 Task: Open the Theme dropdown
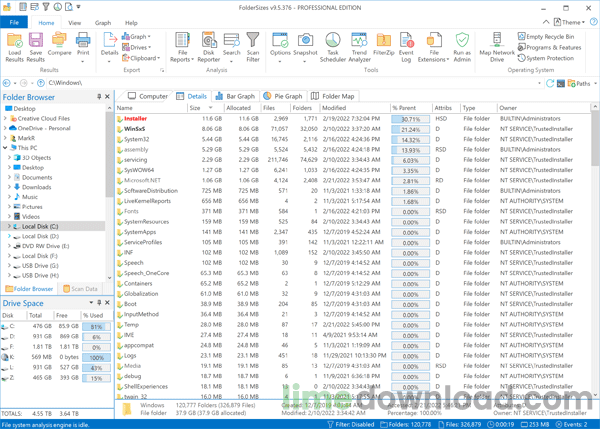[573, 22]
